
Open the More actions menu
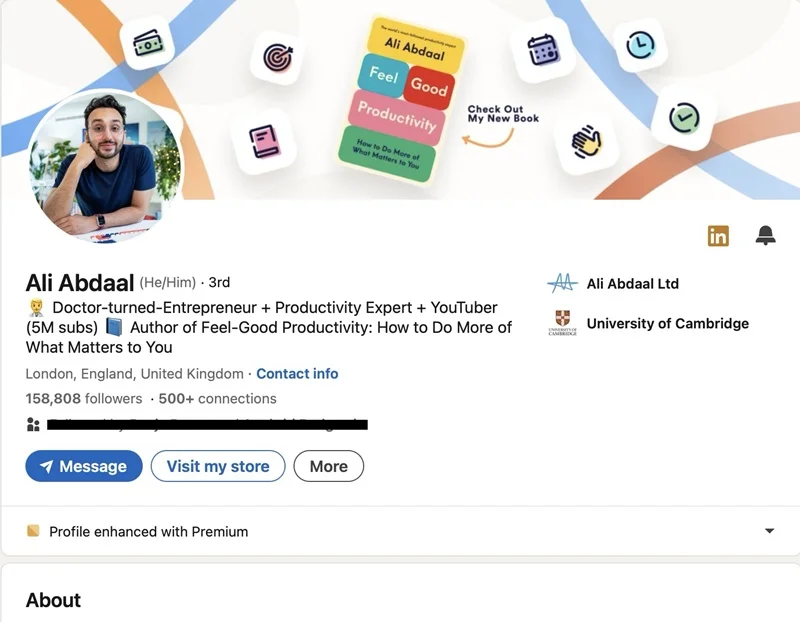[329, 466]
